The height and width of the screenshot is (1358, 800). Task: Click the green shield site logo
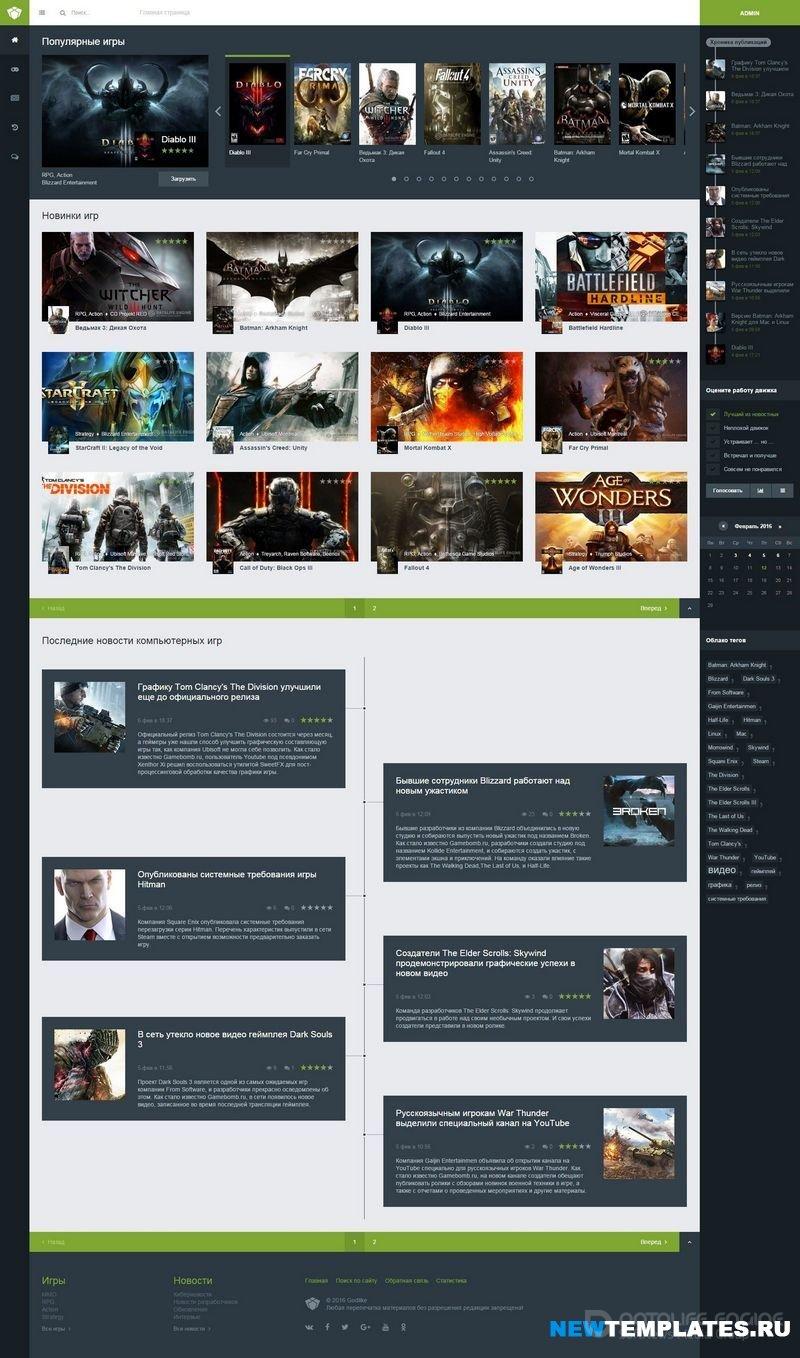[x=14, y=13]
